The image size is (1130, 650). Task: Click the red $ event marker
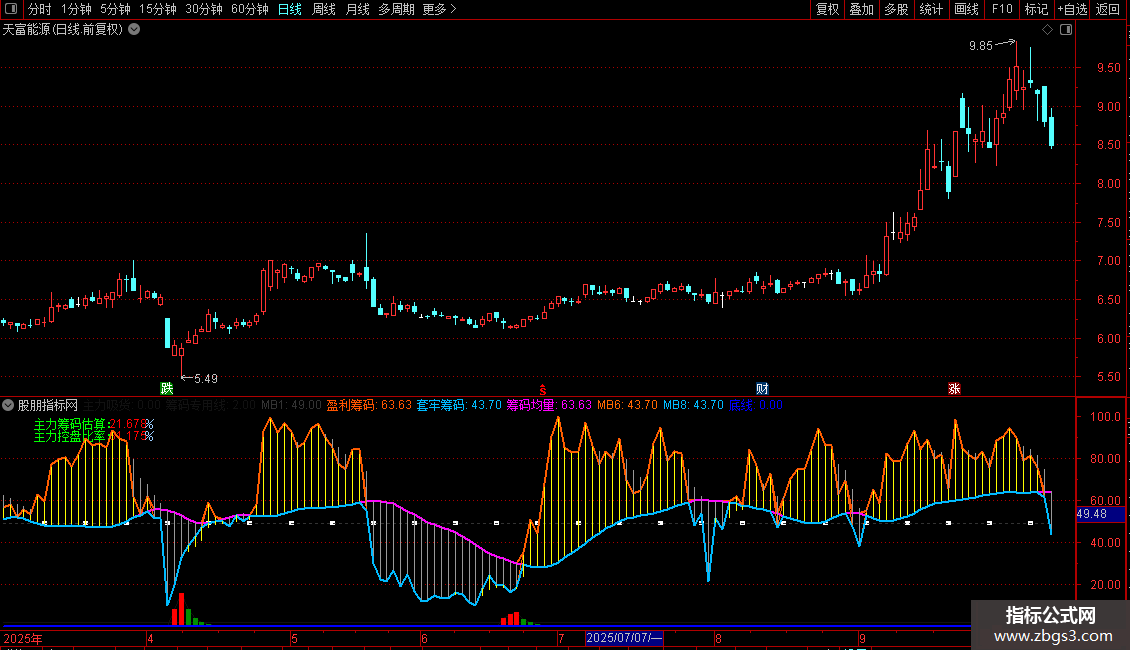click(x=543, y=388)
